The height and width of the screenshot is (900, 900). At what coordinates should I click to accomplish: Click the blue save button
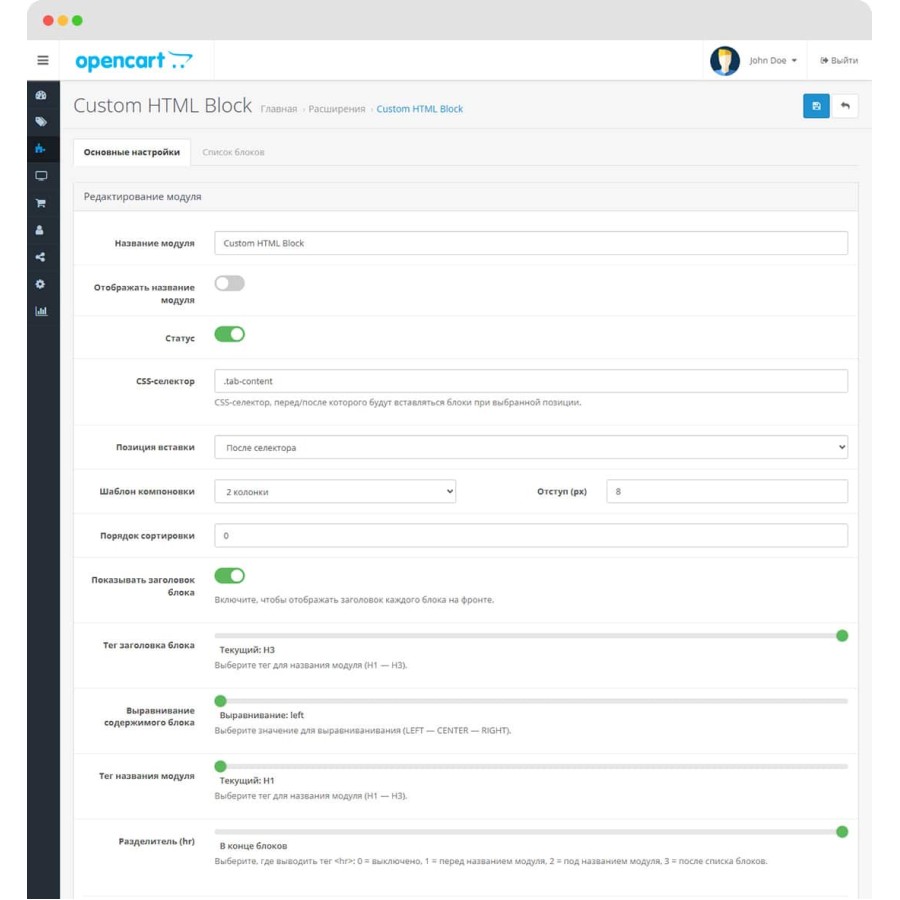pyautogui.click(x=816, y=106)
